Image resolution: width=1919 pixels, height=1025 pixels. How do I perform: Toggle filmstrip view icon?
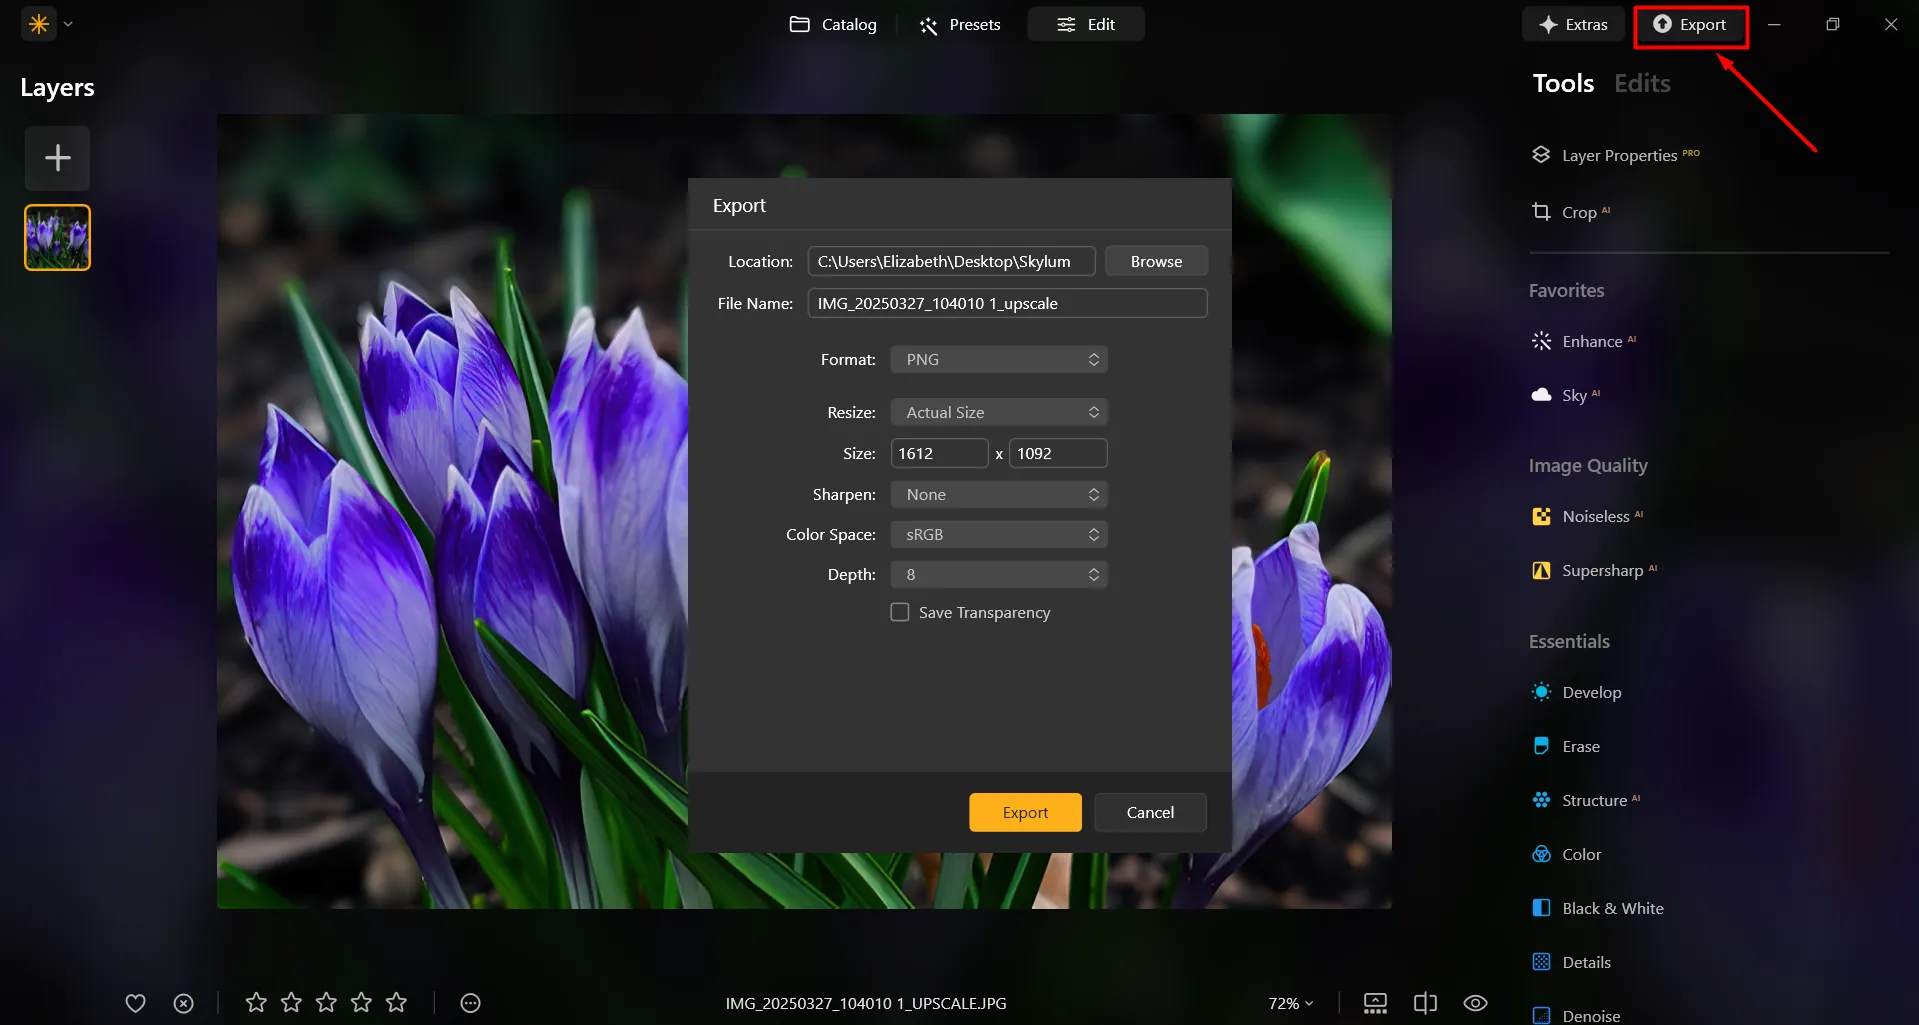click(1375, 1003)
